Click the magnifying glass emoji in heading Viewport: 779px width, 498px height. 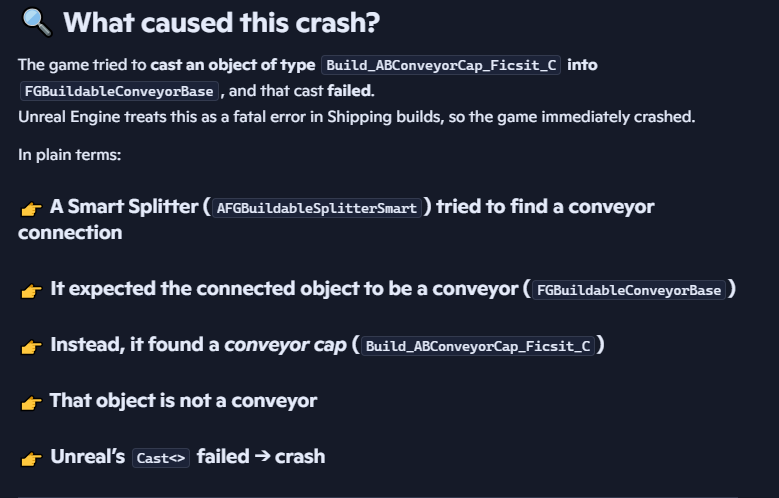click(34, 23)
